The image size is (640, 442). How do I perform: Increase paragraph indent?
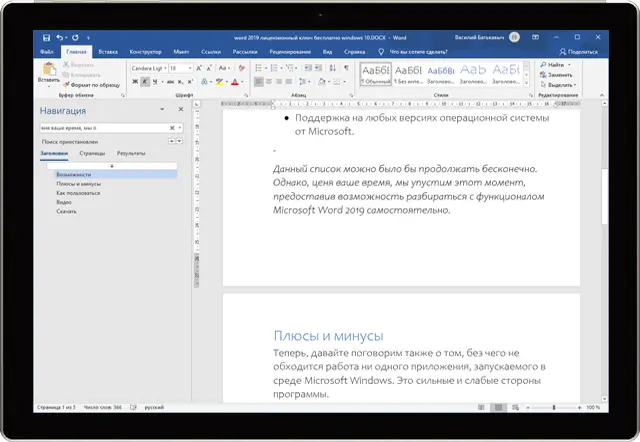[318, 68]
